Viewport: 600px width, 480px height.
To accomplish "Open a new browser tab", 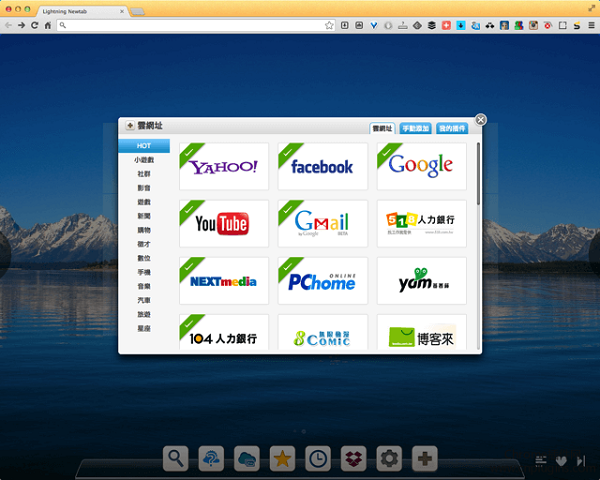I will [138, 12].
